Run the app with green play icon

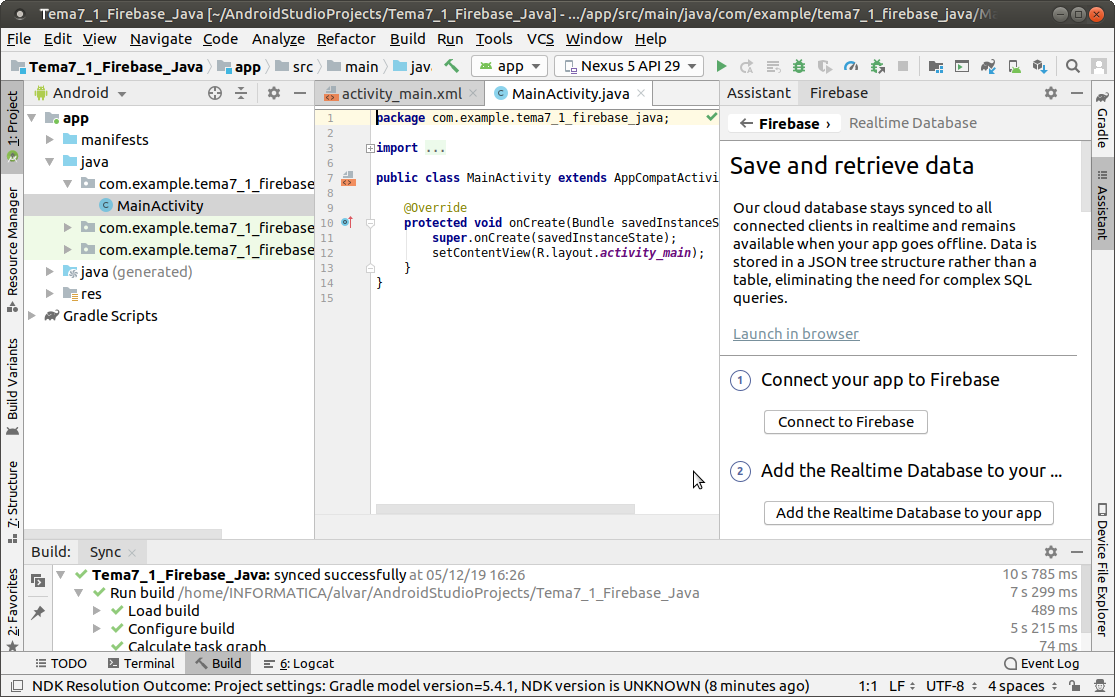721,66
